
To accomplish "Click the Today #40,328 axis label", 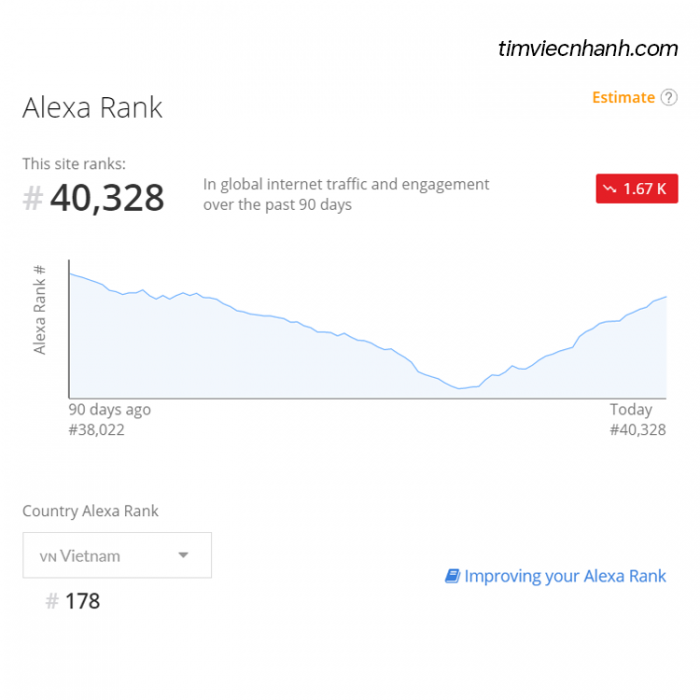I will tap(638, 420).
